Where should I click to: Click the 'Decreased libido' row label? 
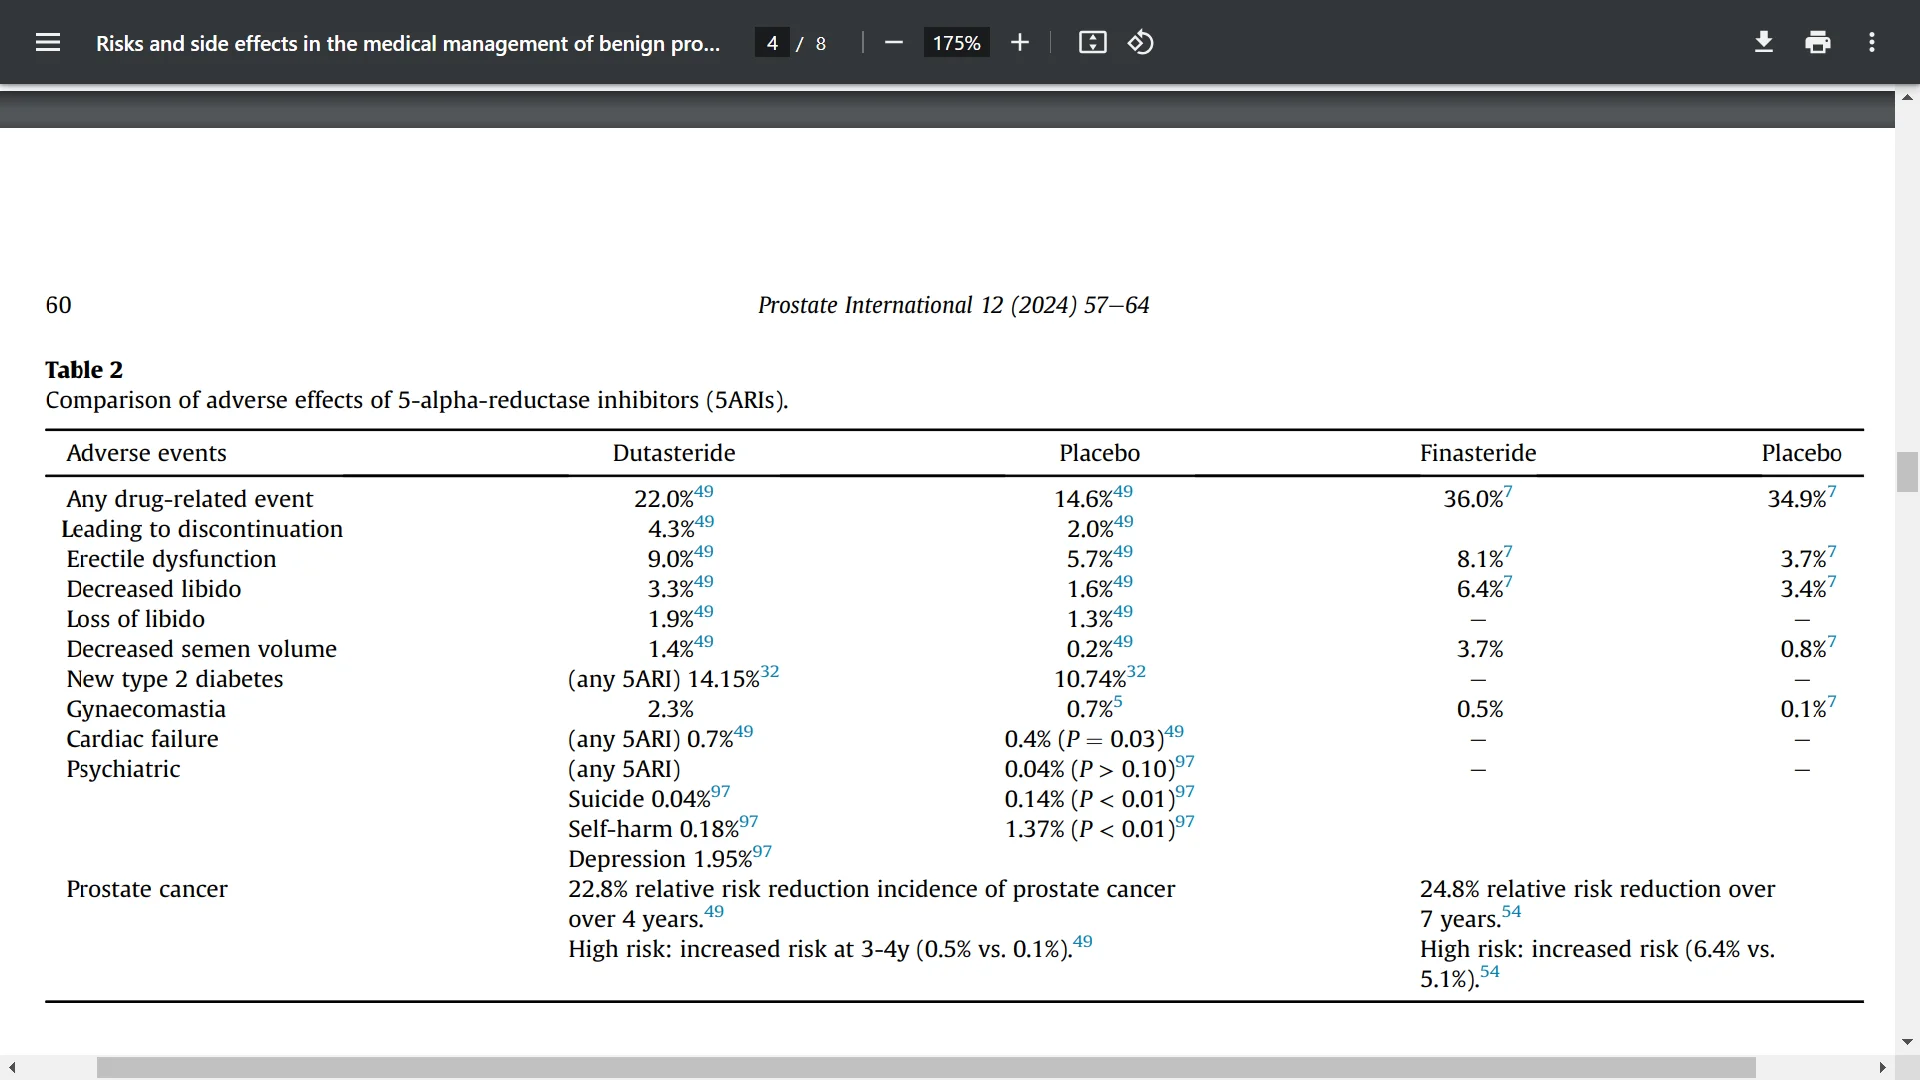153,589
